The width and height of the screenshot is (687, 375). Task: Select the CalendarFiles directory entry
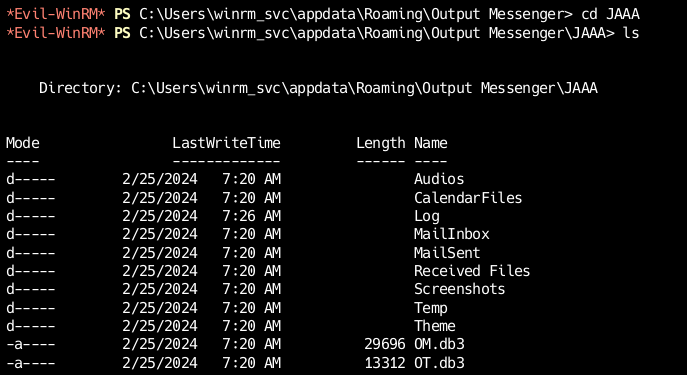click(x=468, y=198)
